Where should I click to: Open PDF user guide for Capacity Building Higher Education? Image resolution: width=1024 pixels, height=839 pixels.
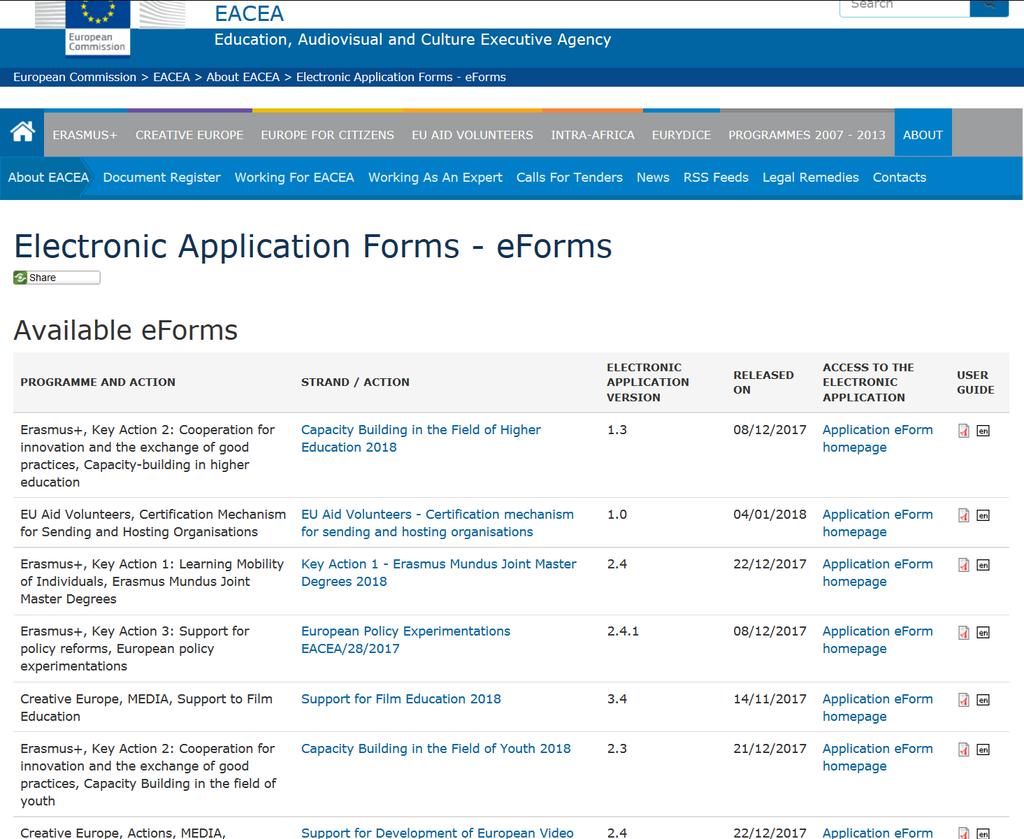click(x=963, y=431)
